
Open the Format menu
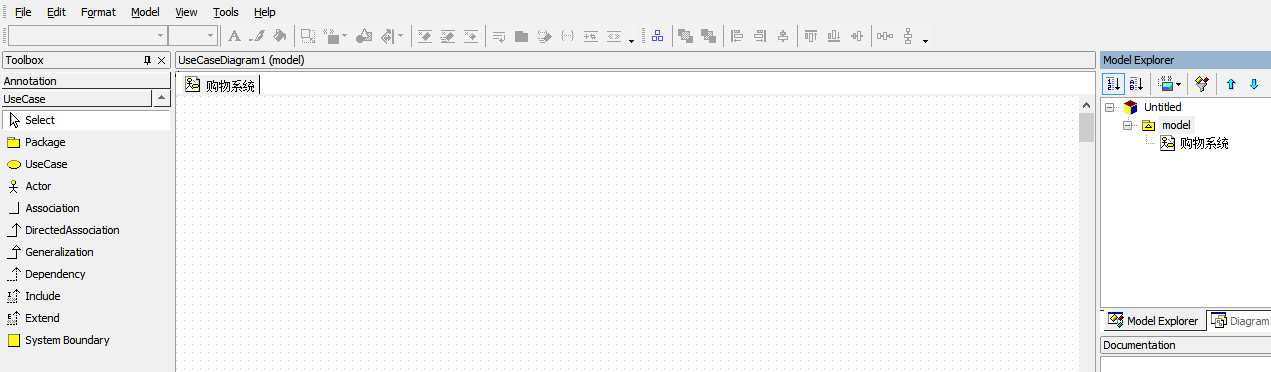click(x=98, y=12)
